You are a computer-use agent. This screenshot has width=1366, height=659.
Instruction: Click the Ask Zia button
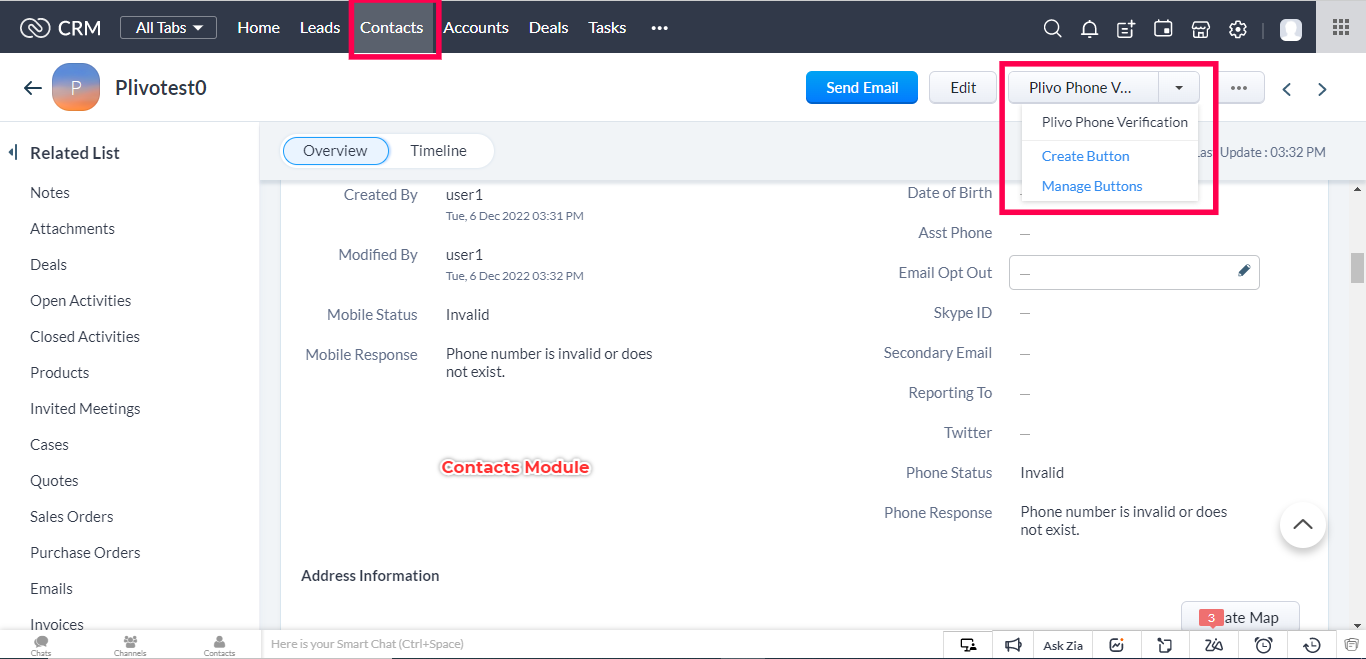(x=1063, y=645)
